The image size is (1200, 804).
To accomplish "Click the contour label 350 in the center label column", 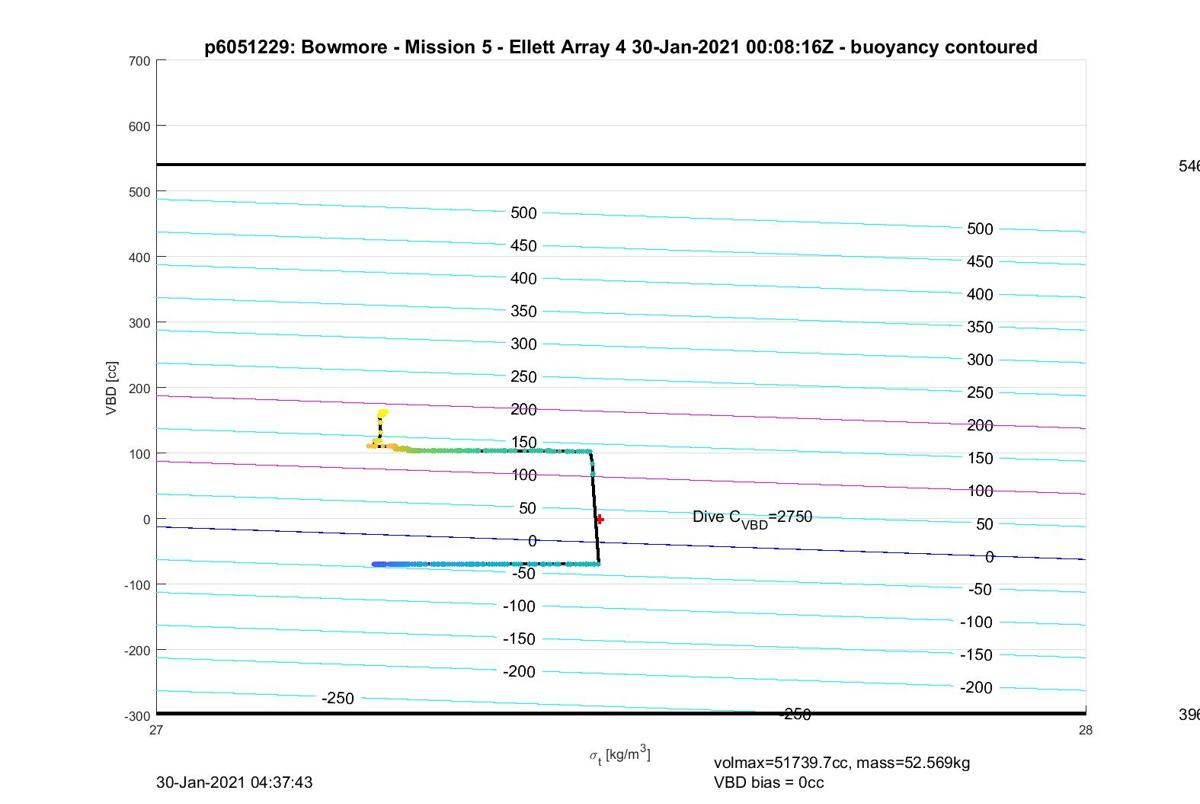I will pos(524,311).
